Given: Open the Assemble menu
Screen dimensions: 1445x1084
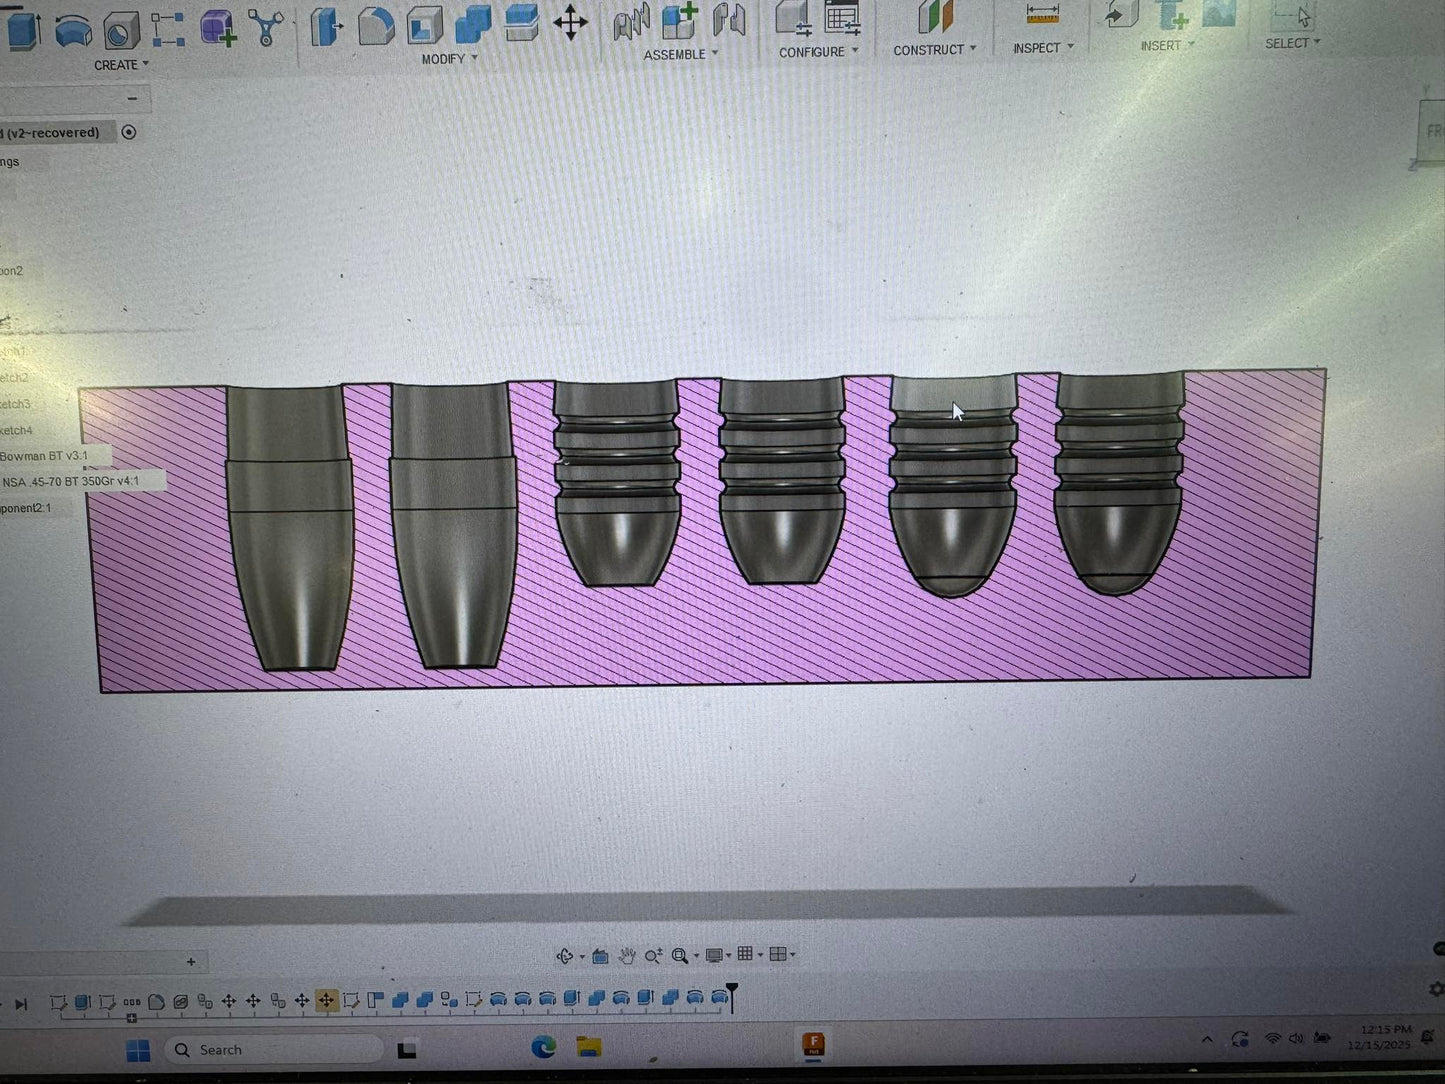Looking at the screenshot, I should point(681,54).
